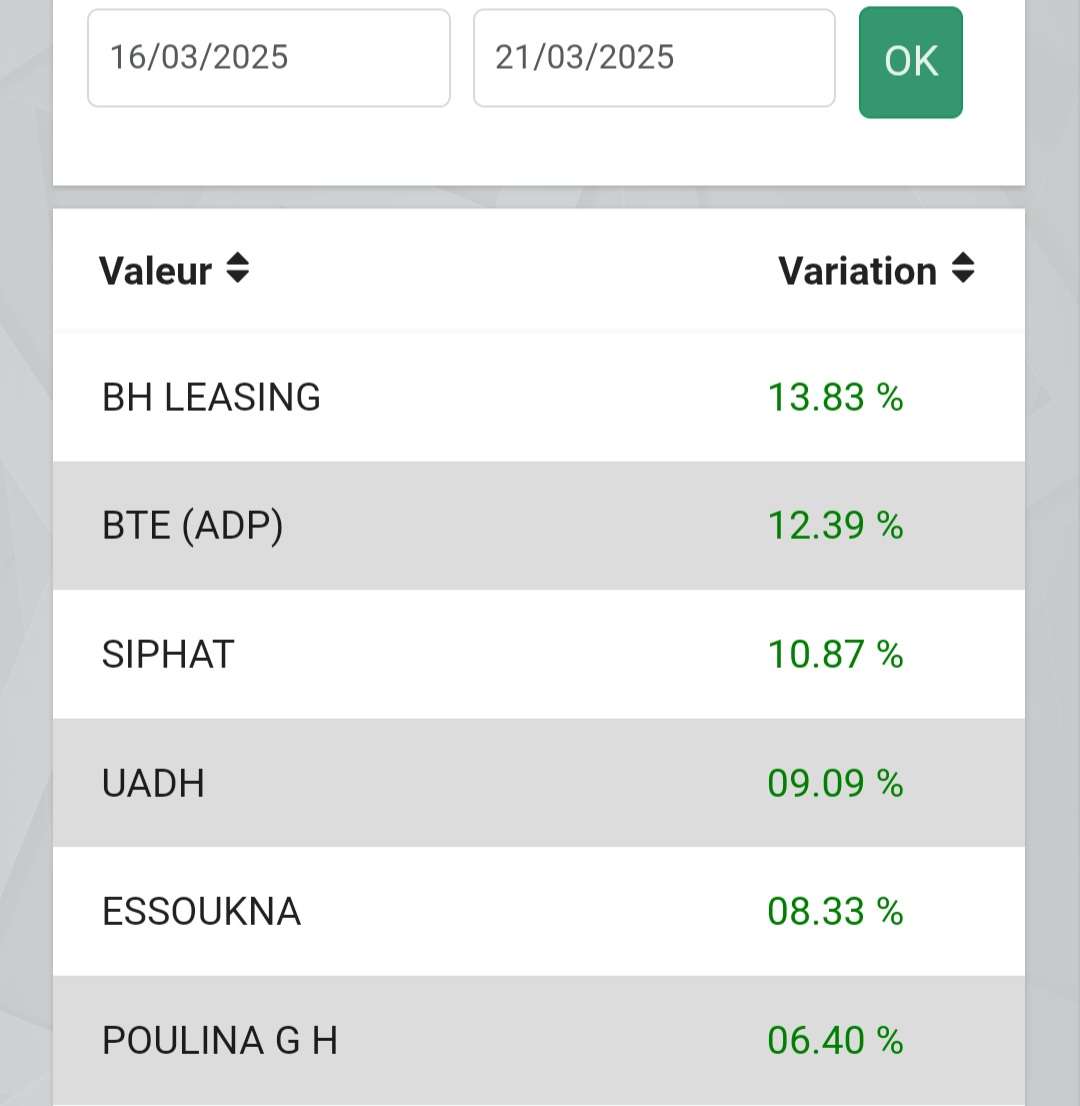Click the 06.40 % variation value

pos(835,1040)
